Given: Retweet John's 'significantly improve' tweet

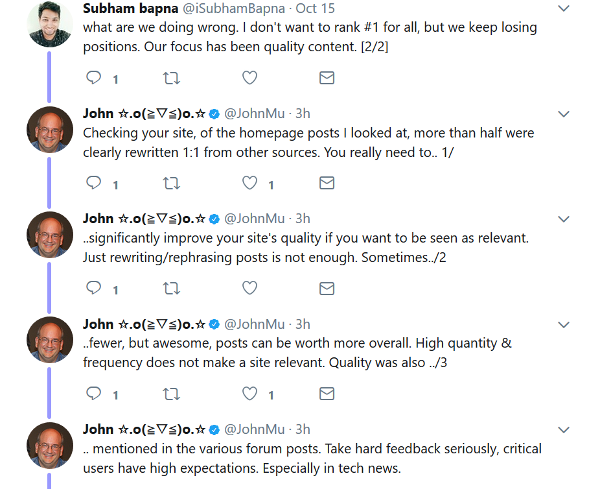Looking at the screenshot, I should [173, 288].
